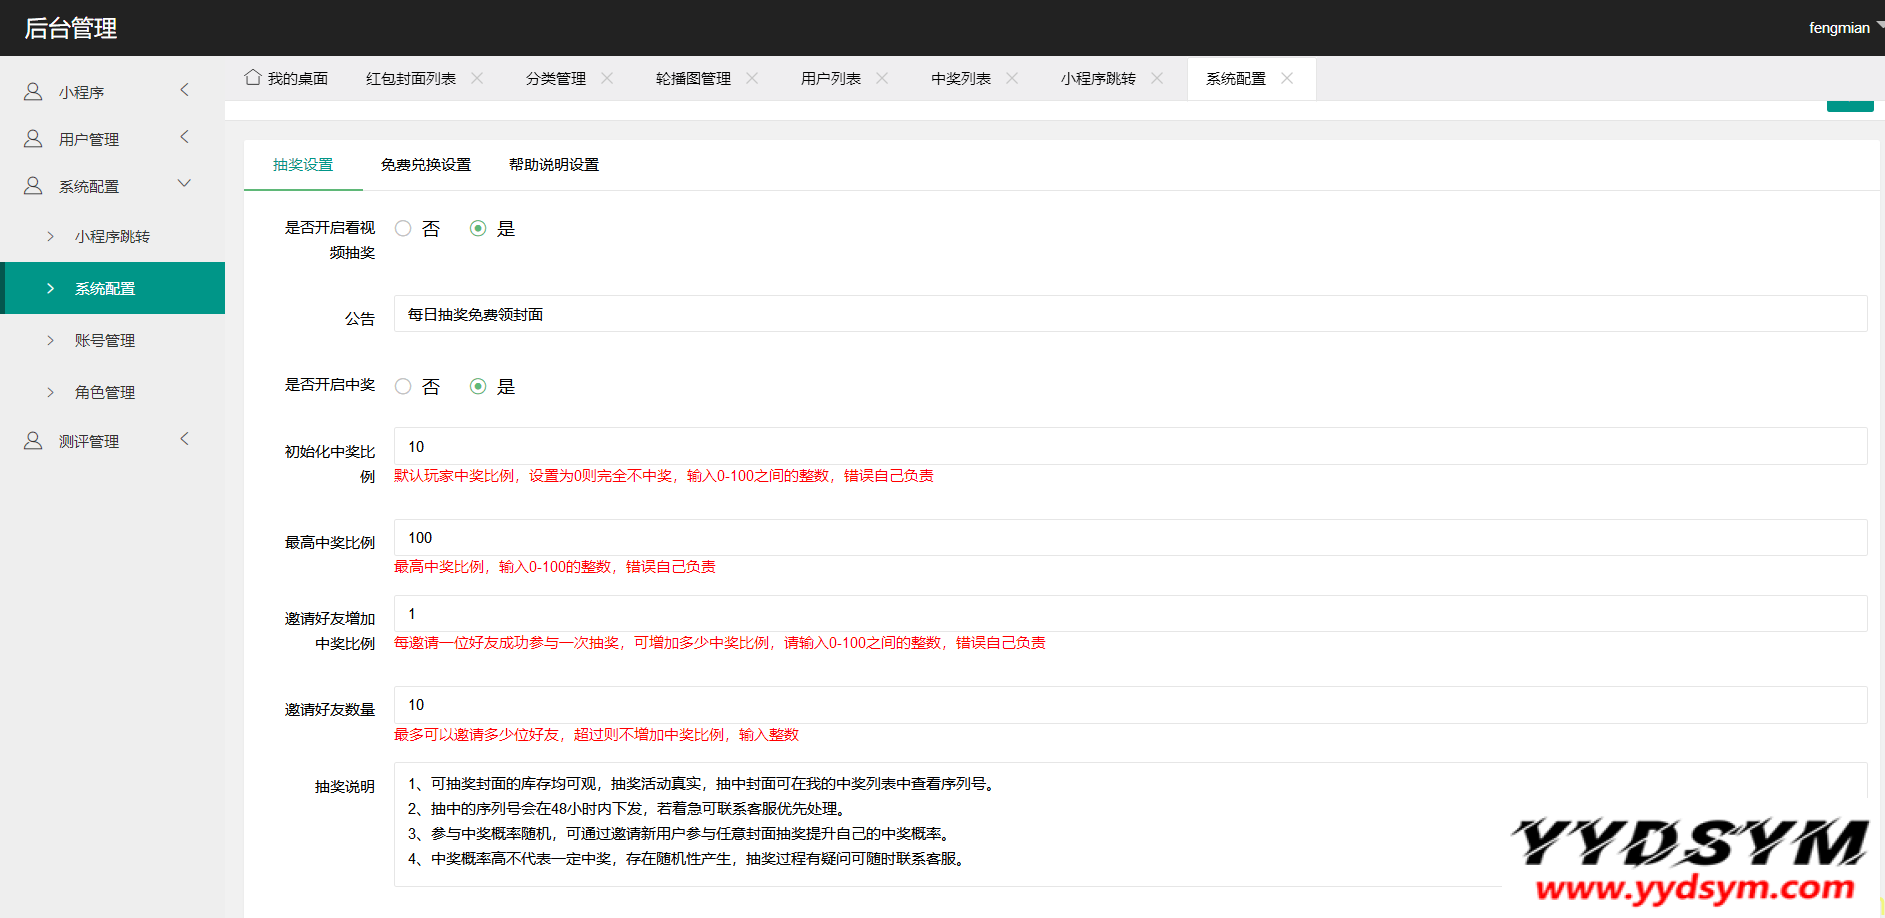Click the 公告 text input field
Viewport: 1885px width, 918px height.
click(1130, 314)
